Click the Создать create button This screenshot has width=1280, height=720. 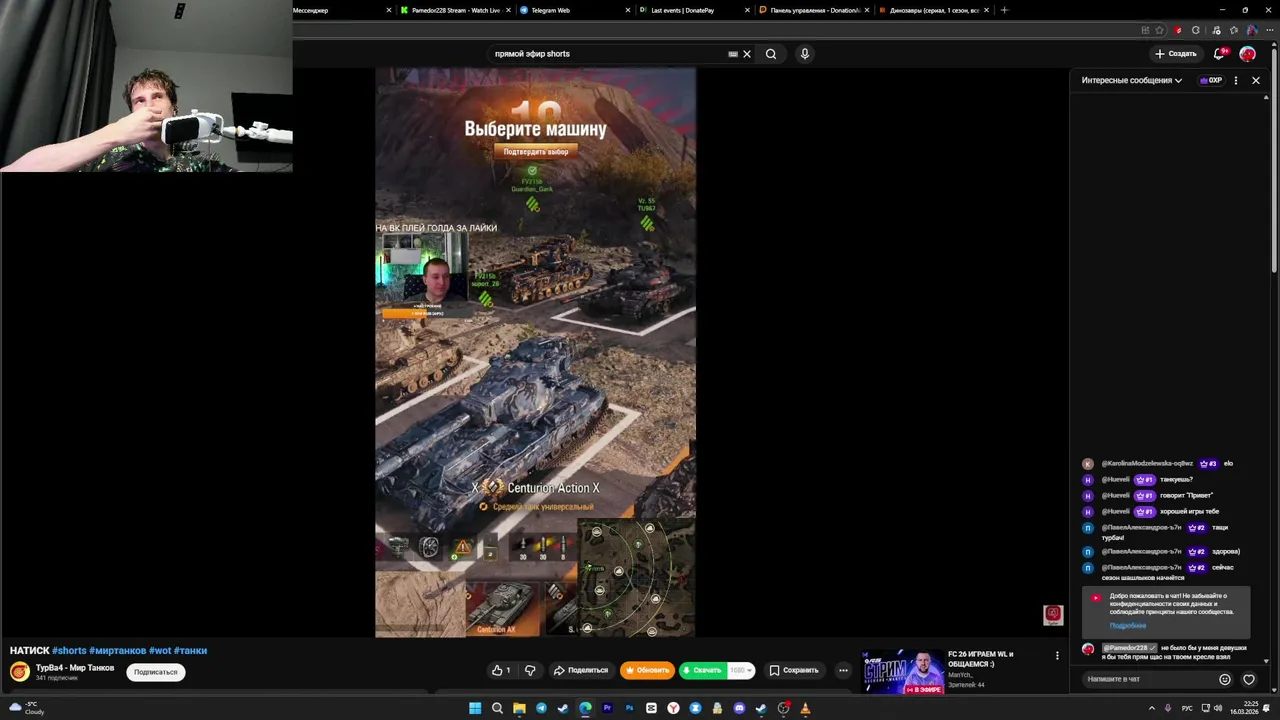[x=1175, y=54]
